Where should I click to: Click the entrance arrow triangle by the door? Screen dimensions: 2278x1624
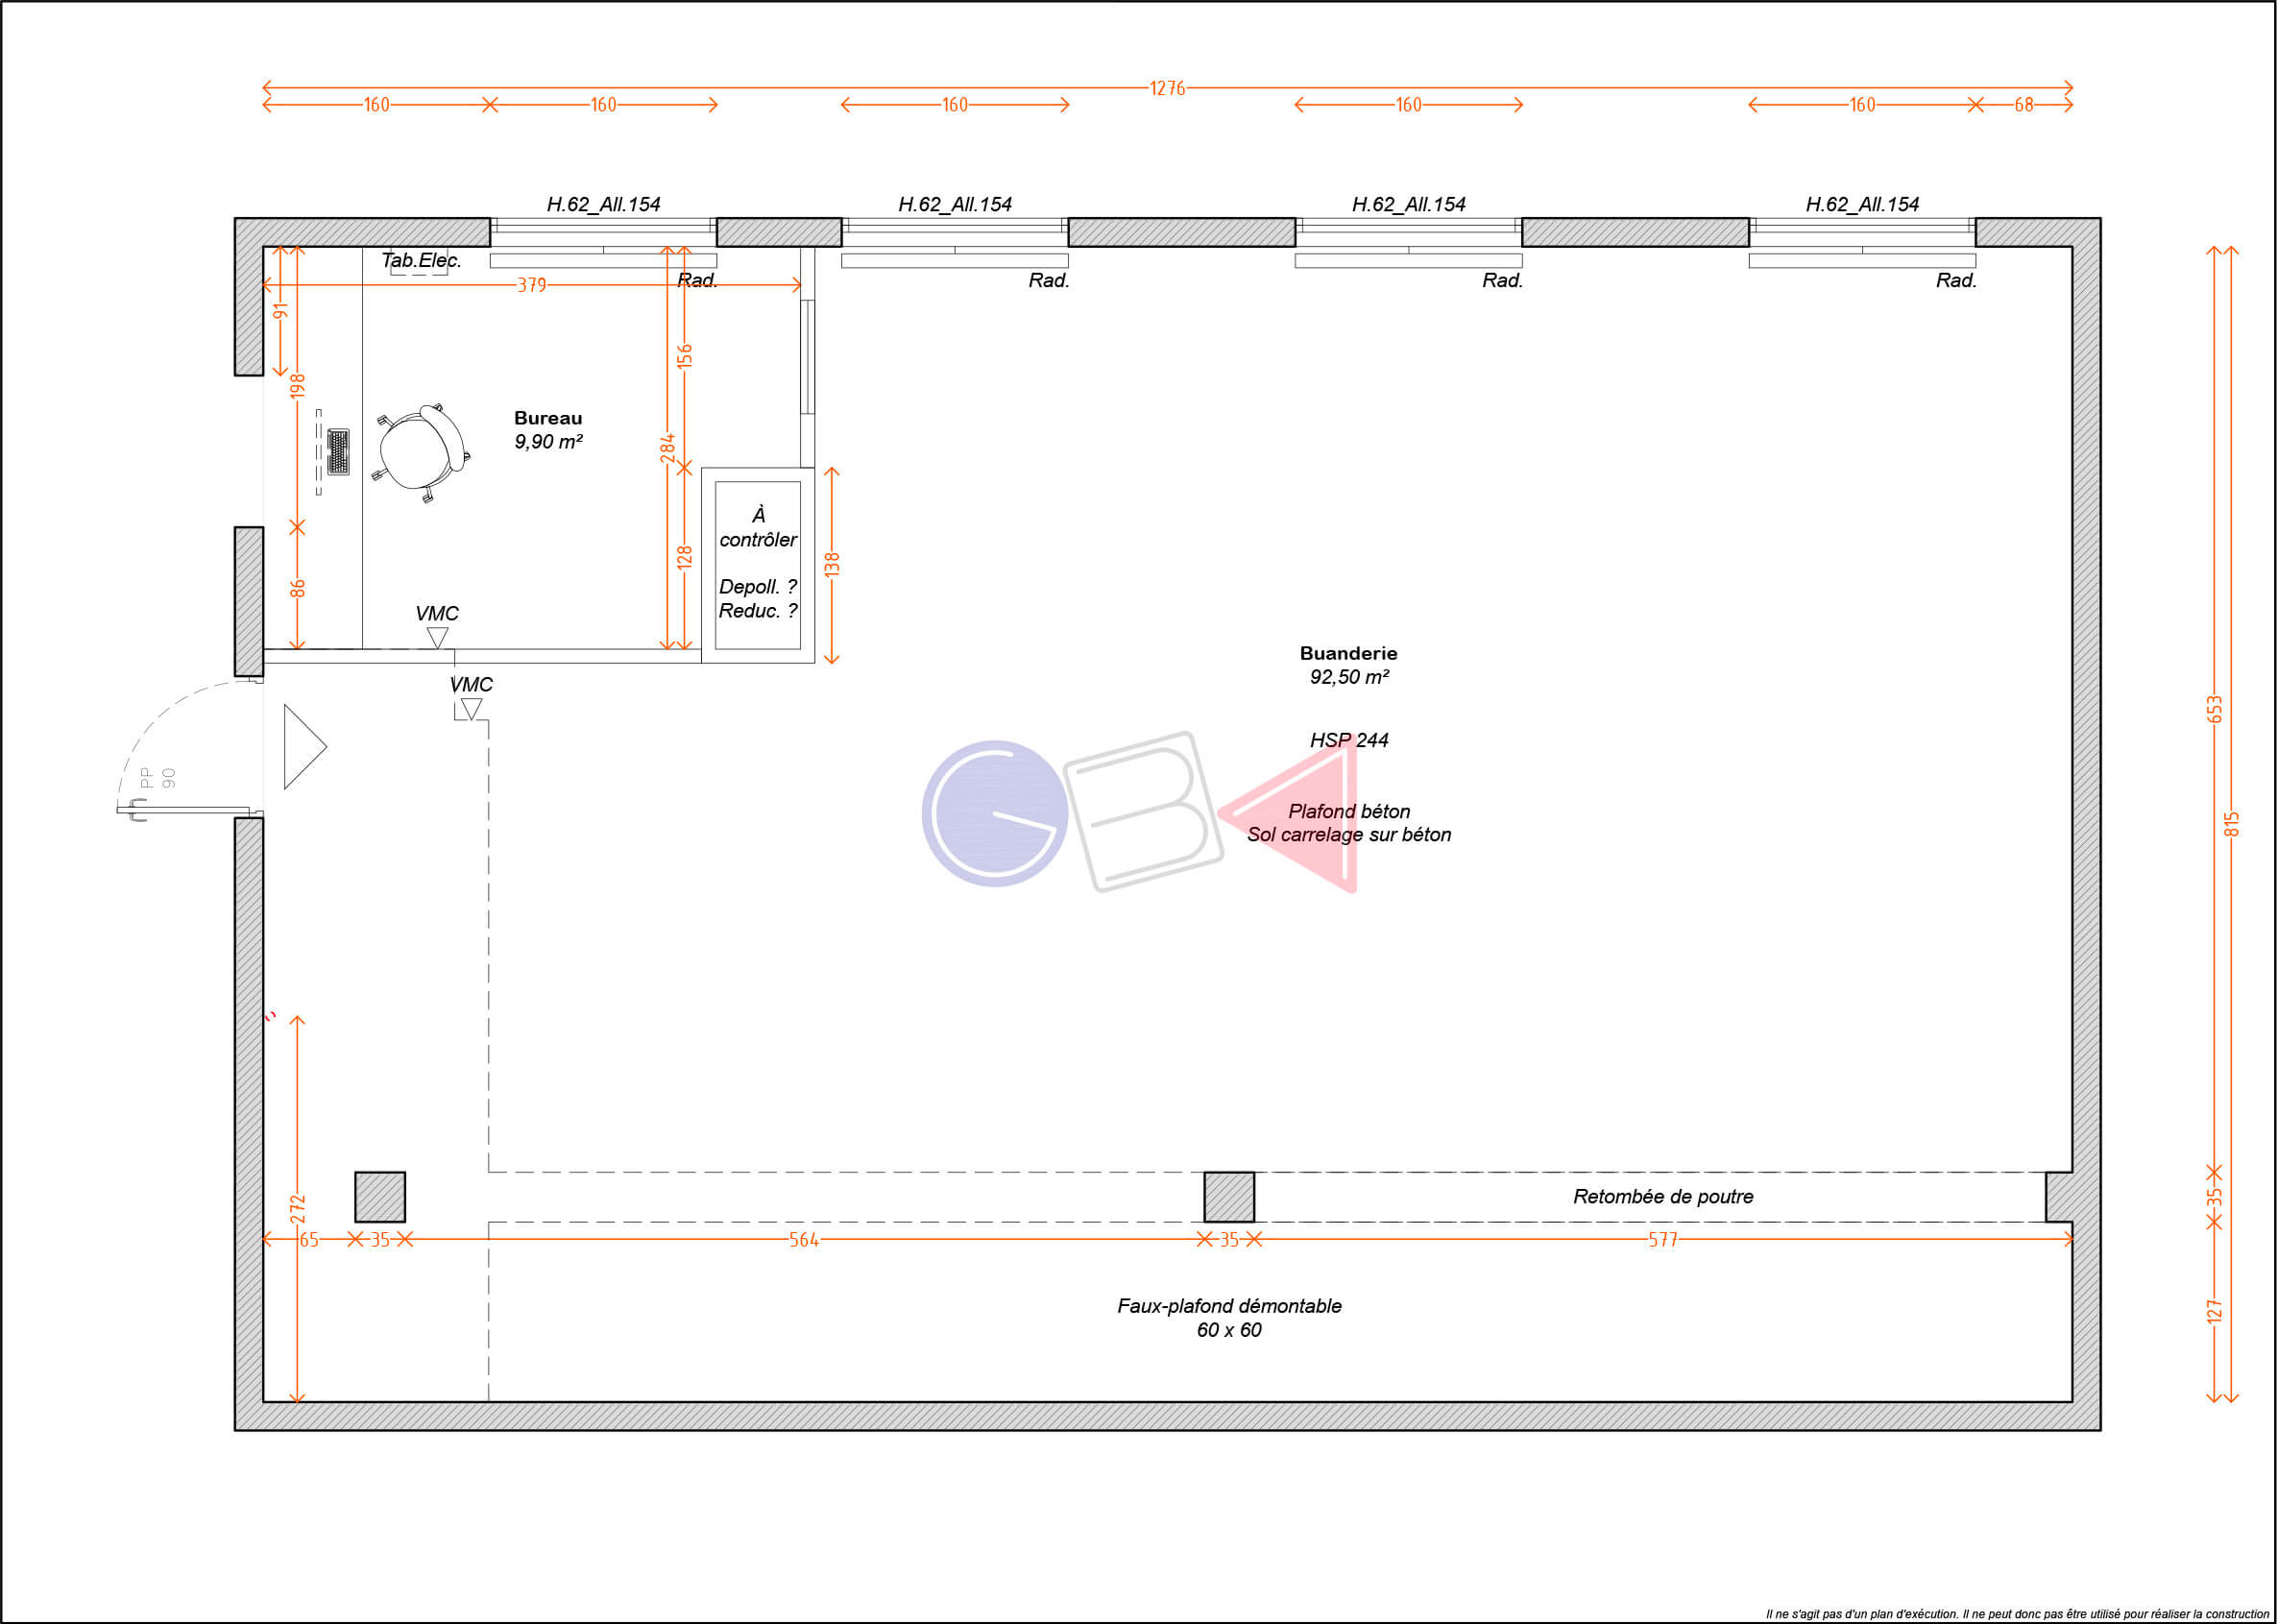coord(305,747)
